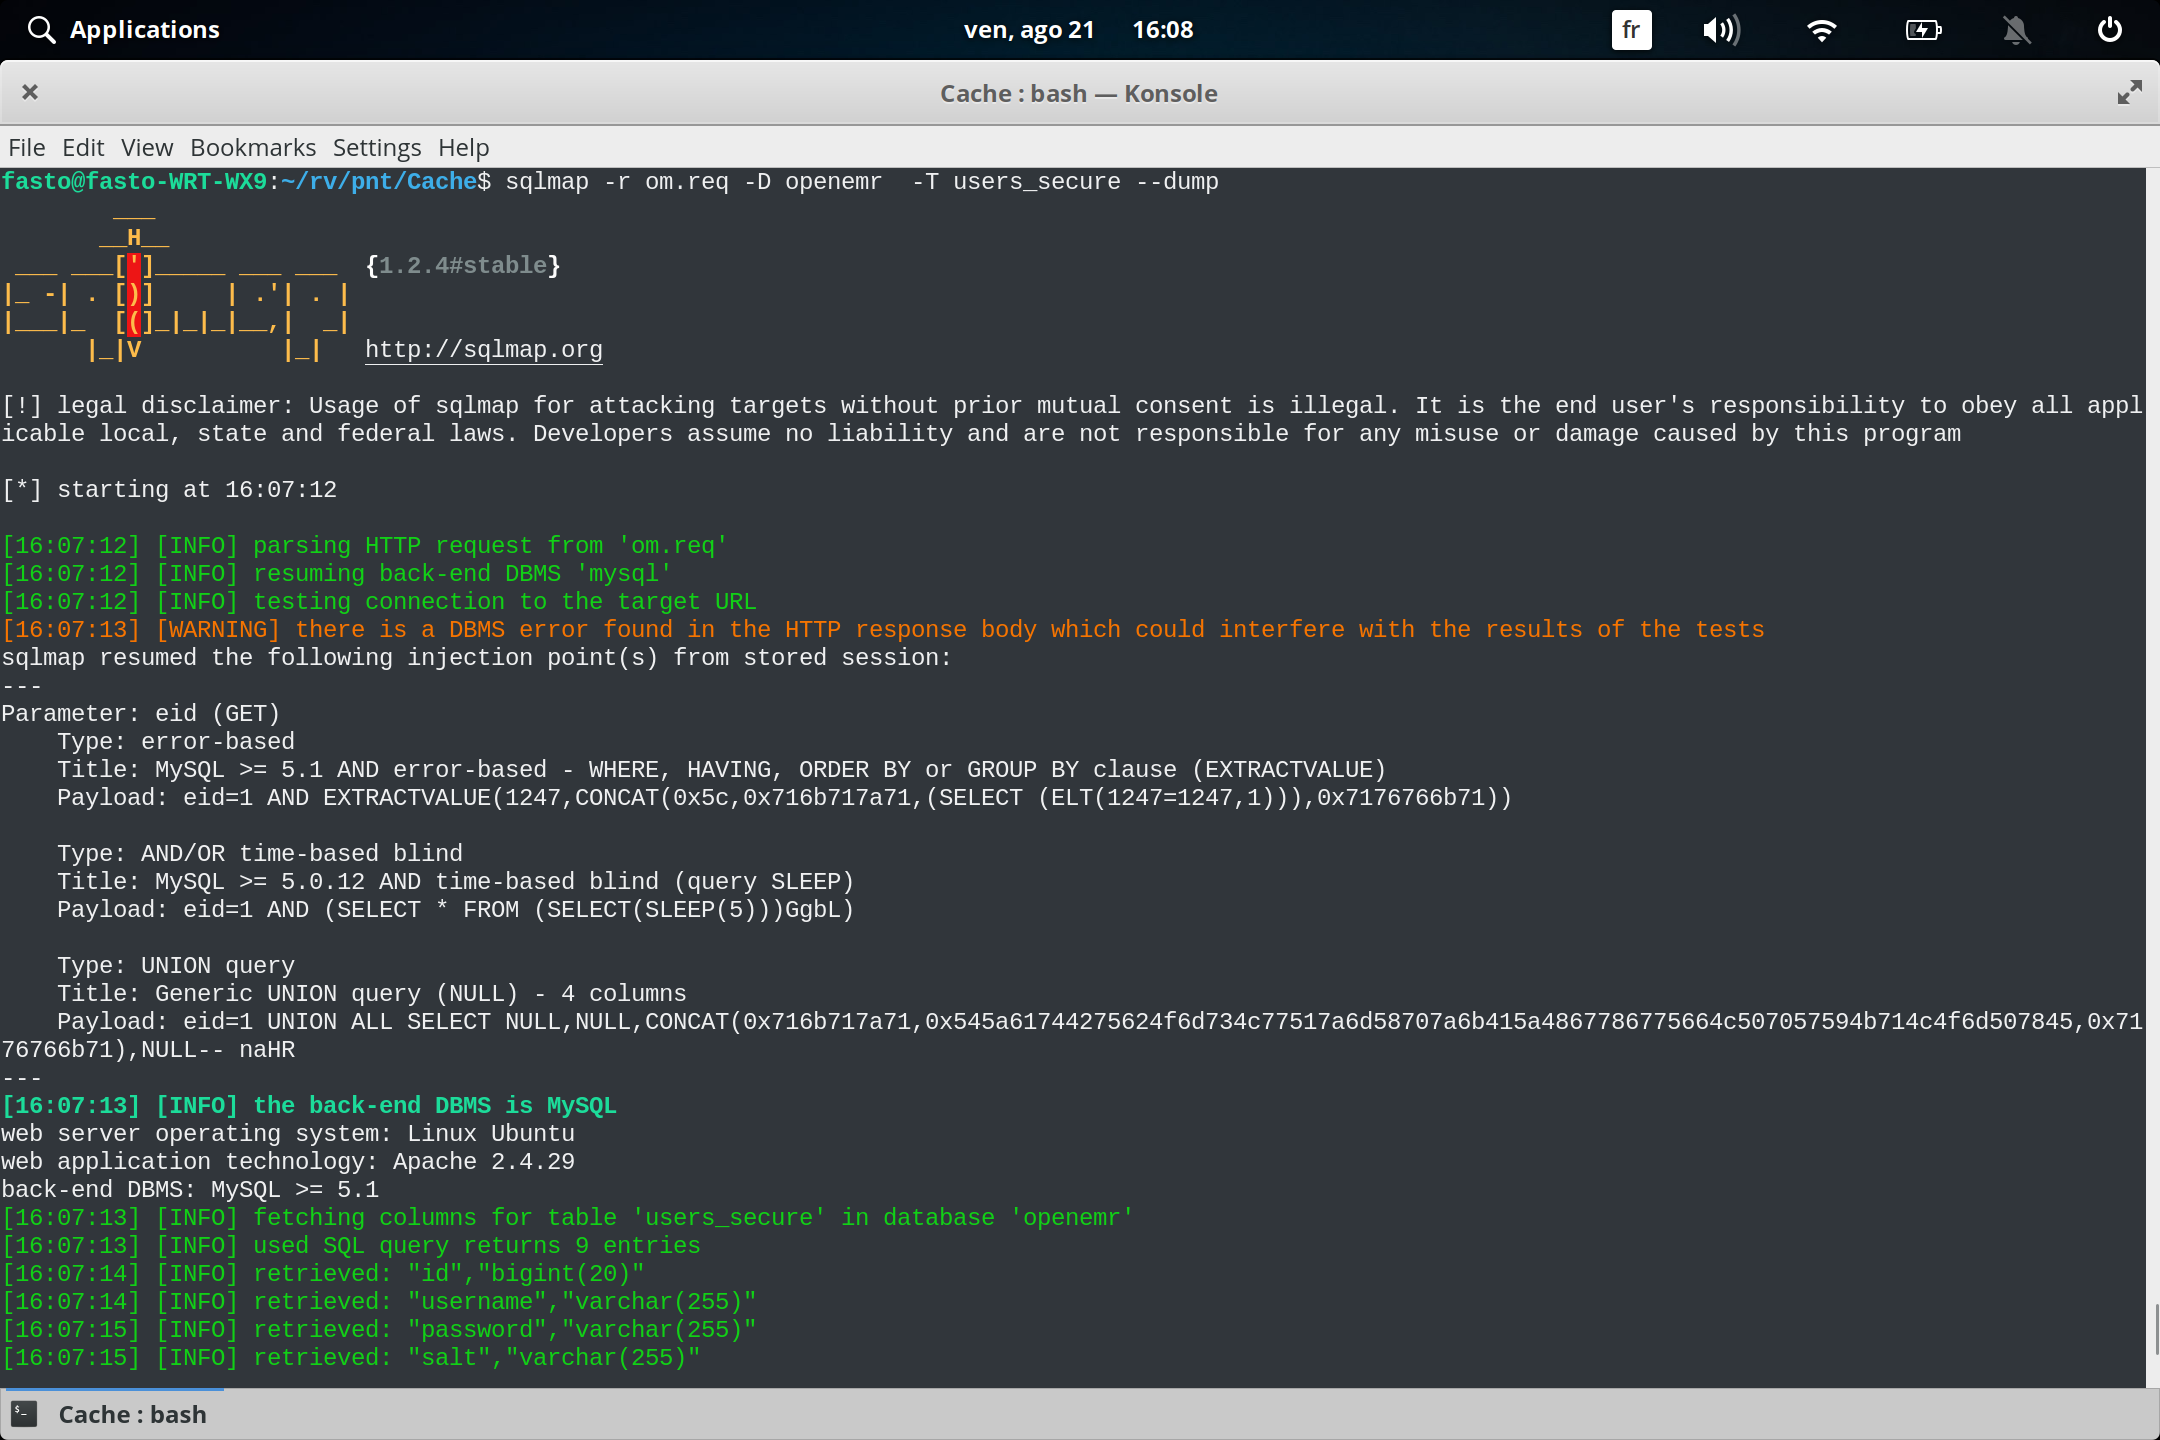Click the terminal icon on the Cache:bash tab
Viewport: 2160px width, 1440px height.
pos(24,1414)
